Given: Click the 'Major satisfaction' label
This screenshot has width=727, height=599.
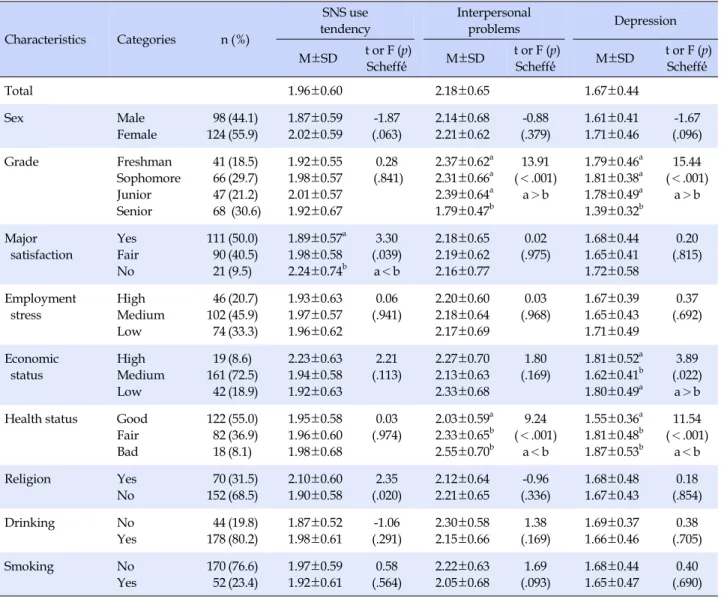Looking at the screenshot, I should pyautogui.click(x=38, y=247).
